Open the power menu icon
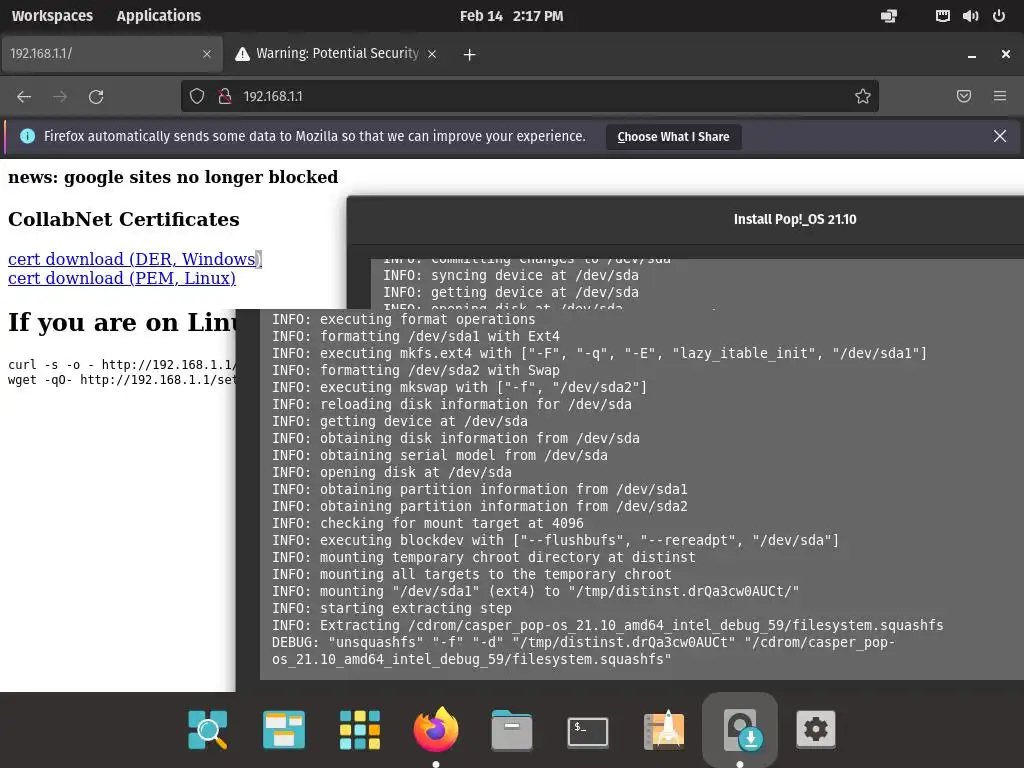Viewport: 1024px width, 768px height. pos(999,16)
